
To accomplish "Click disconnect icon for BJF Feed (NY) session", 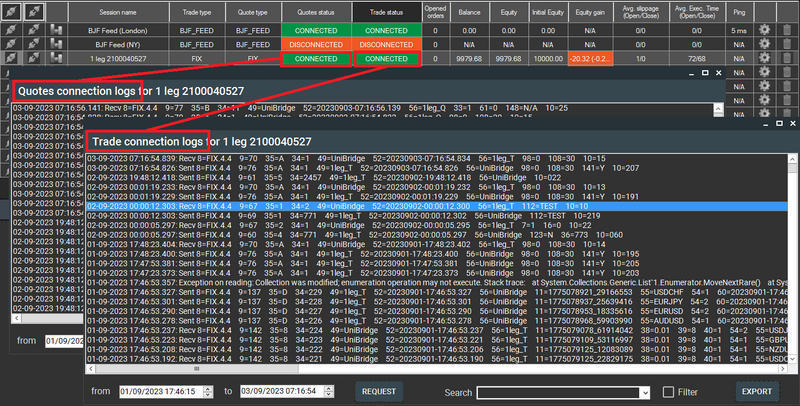I will pyautogui.click(x=33, y=45).
